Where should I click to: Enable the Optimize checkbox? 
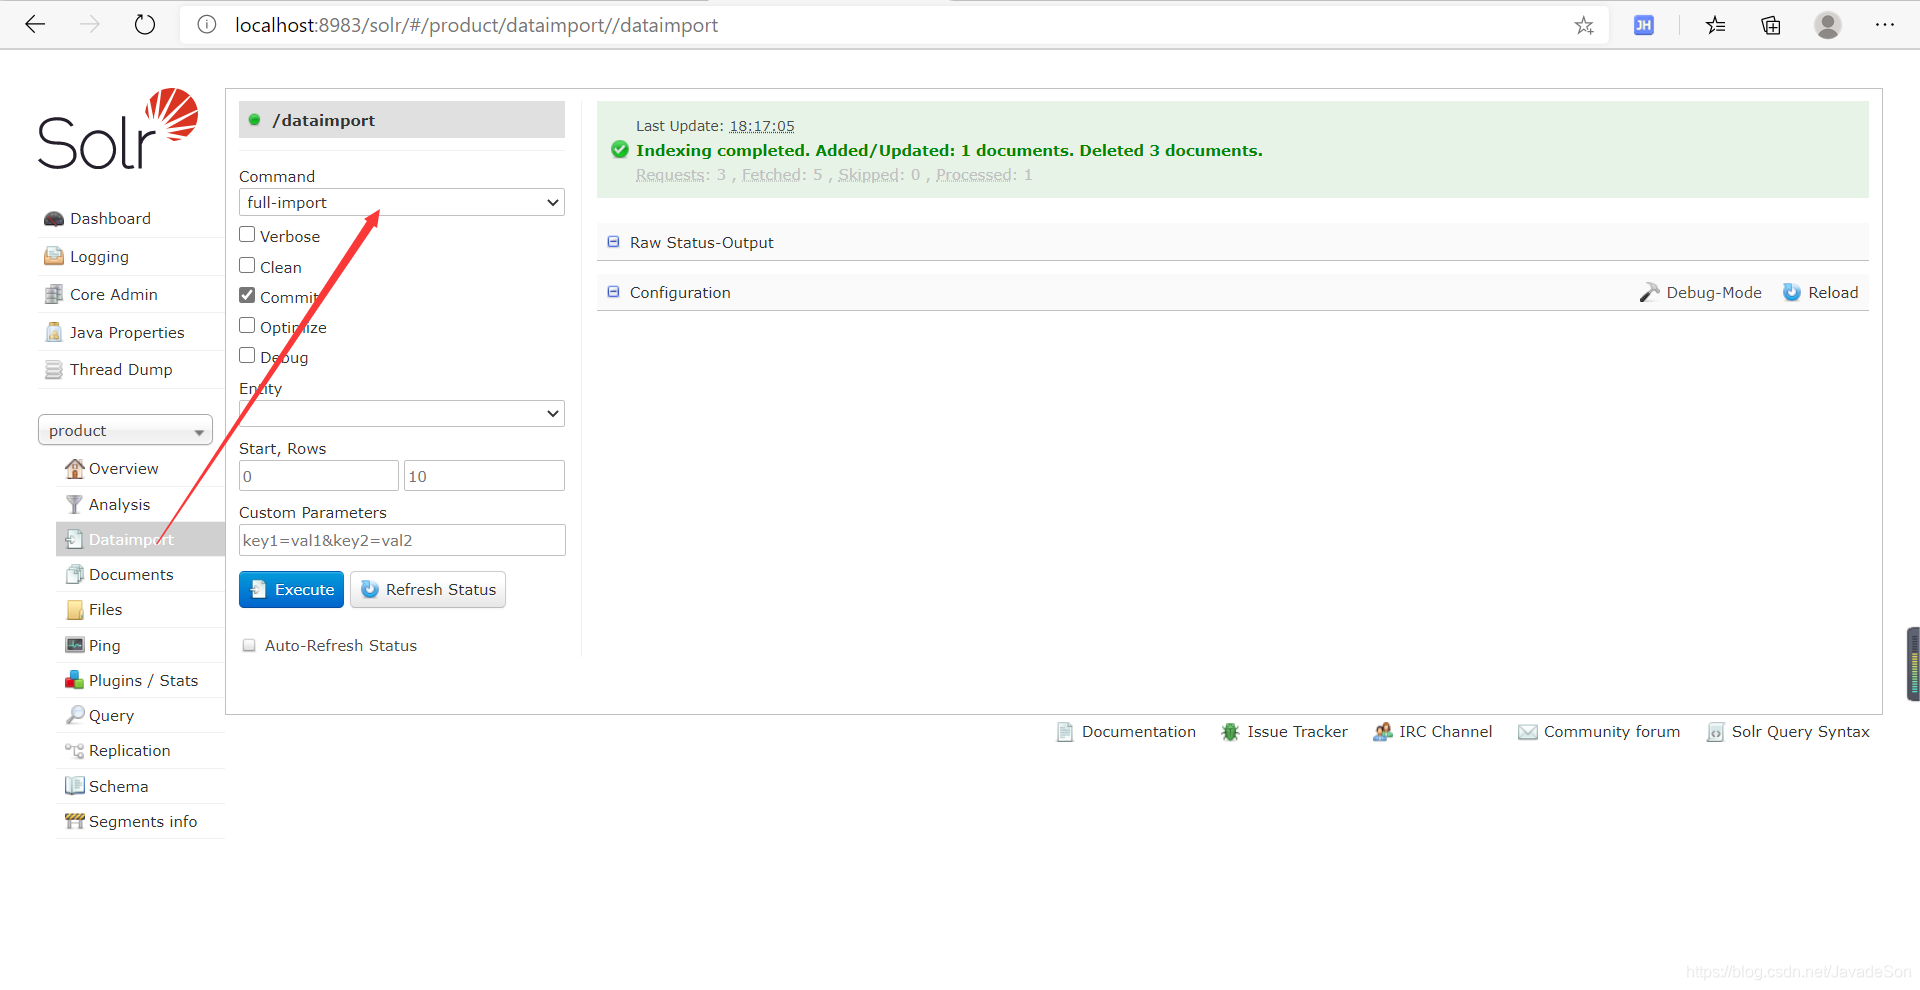(x=247, y=325)
